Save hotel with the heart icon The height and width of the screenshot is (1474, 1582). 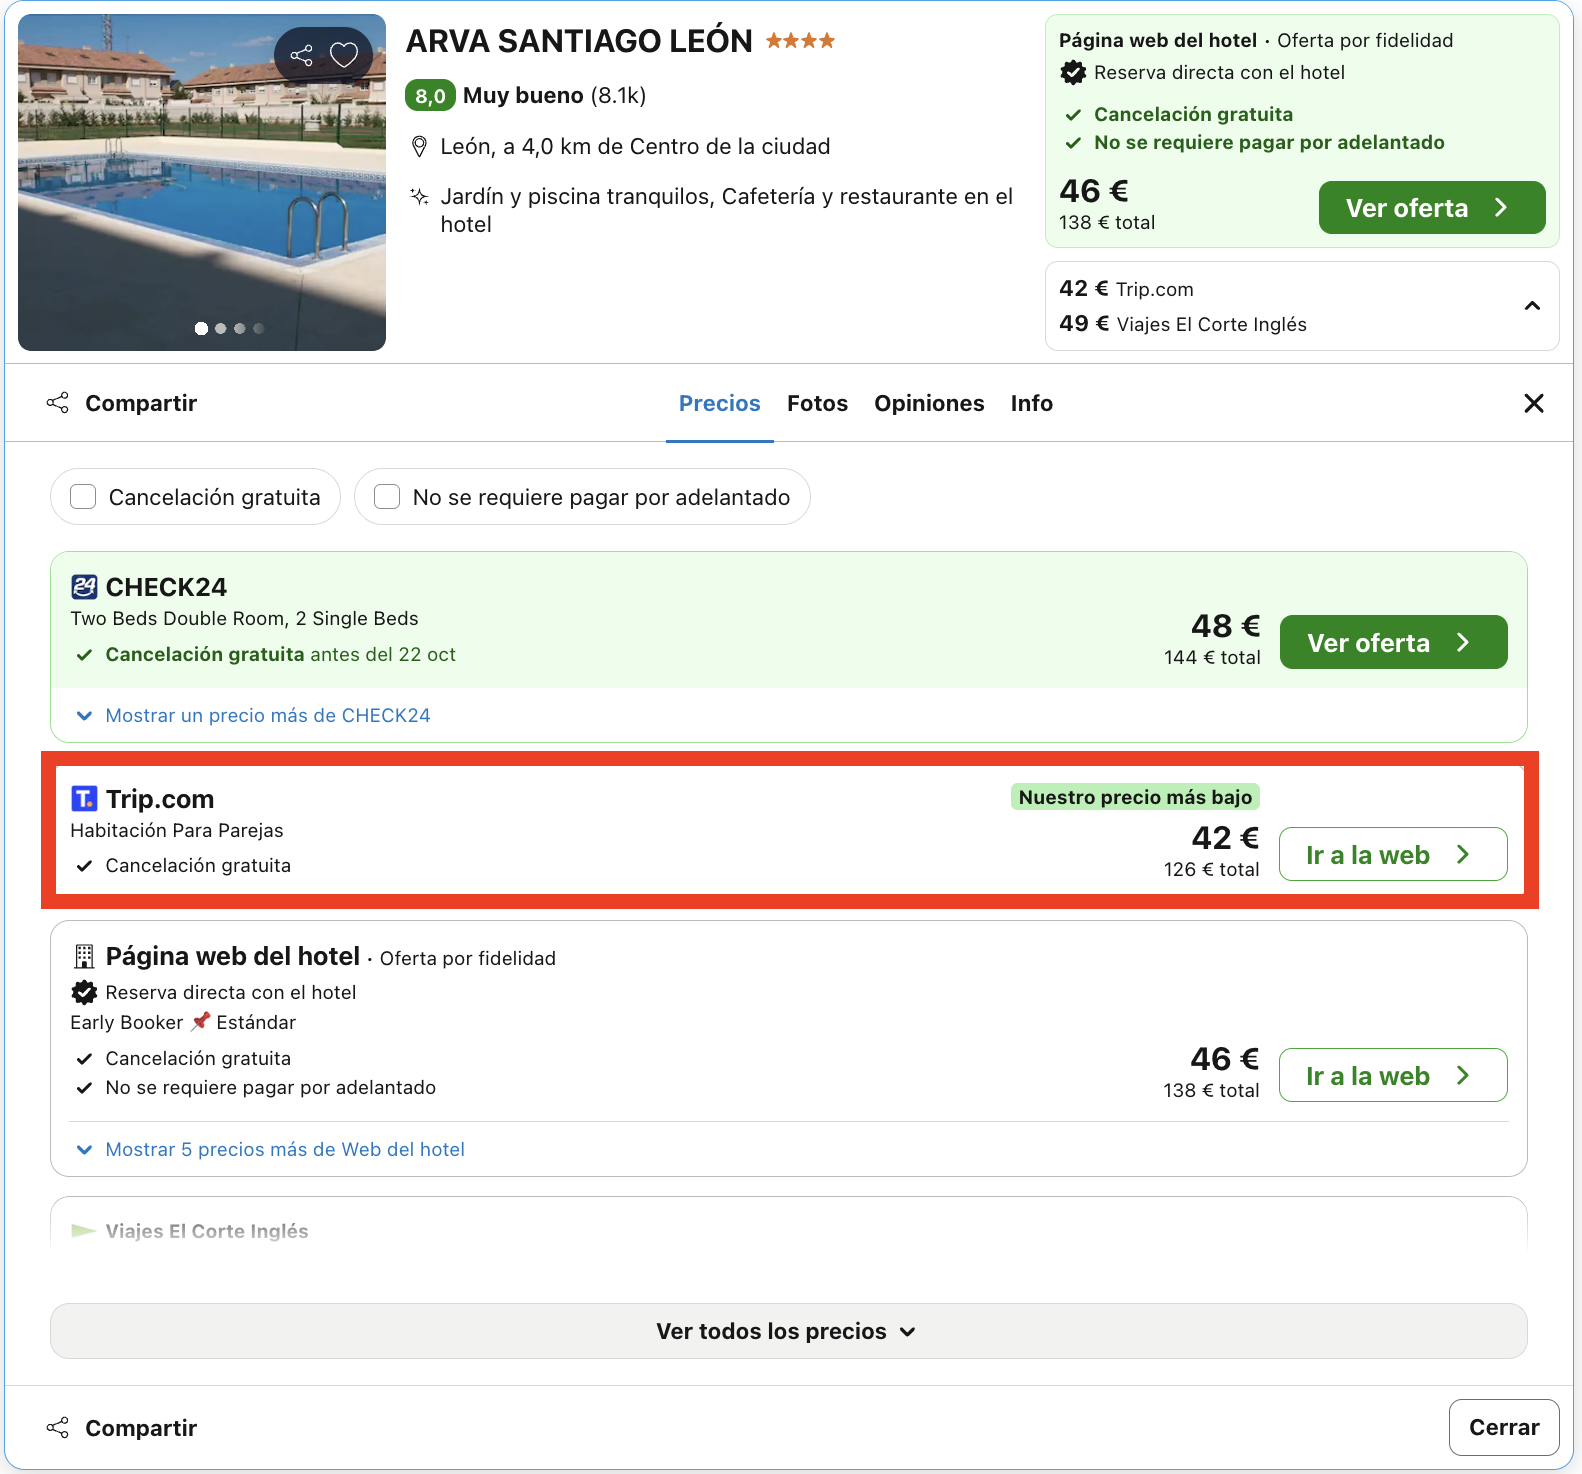[344, 55]
